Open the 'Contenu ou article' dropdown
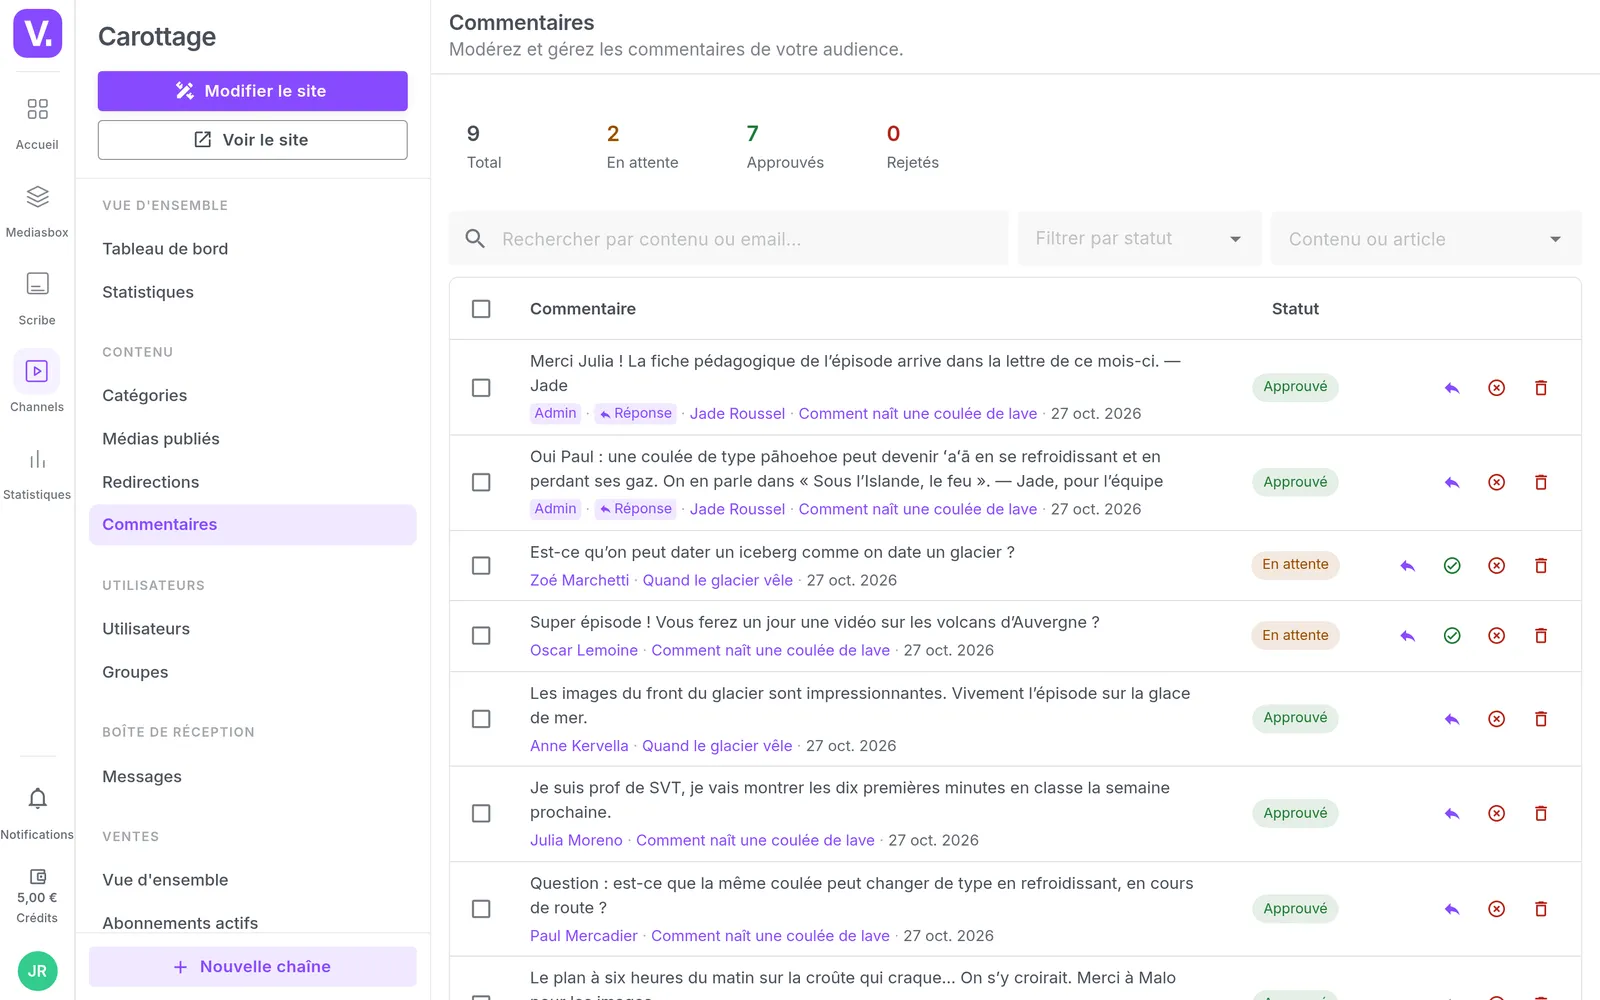Viewport: 1600px width, 1000px height. [1426, 239]
